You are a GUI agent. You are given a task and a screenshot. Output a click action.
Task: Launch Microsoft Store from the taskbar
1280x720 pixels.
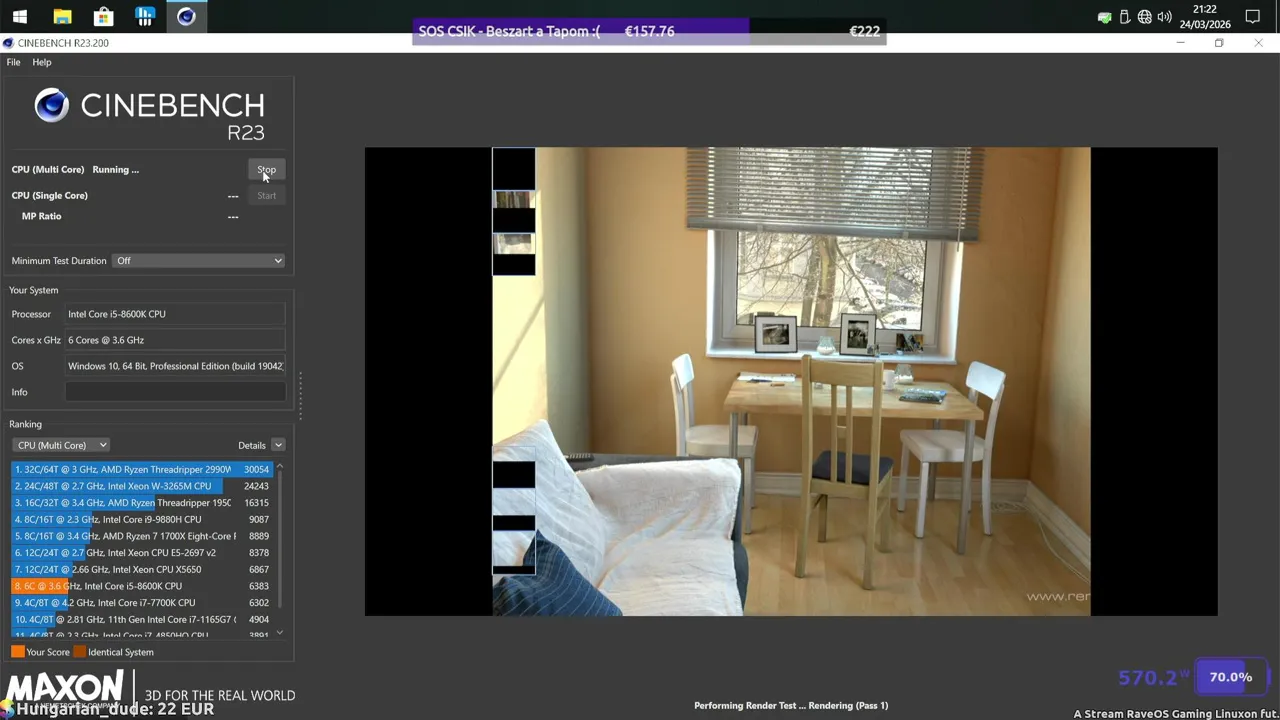pyautogui.click(x=103, y=16)
